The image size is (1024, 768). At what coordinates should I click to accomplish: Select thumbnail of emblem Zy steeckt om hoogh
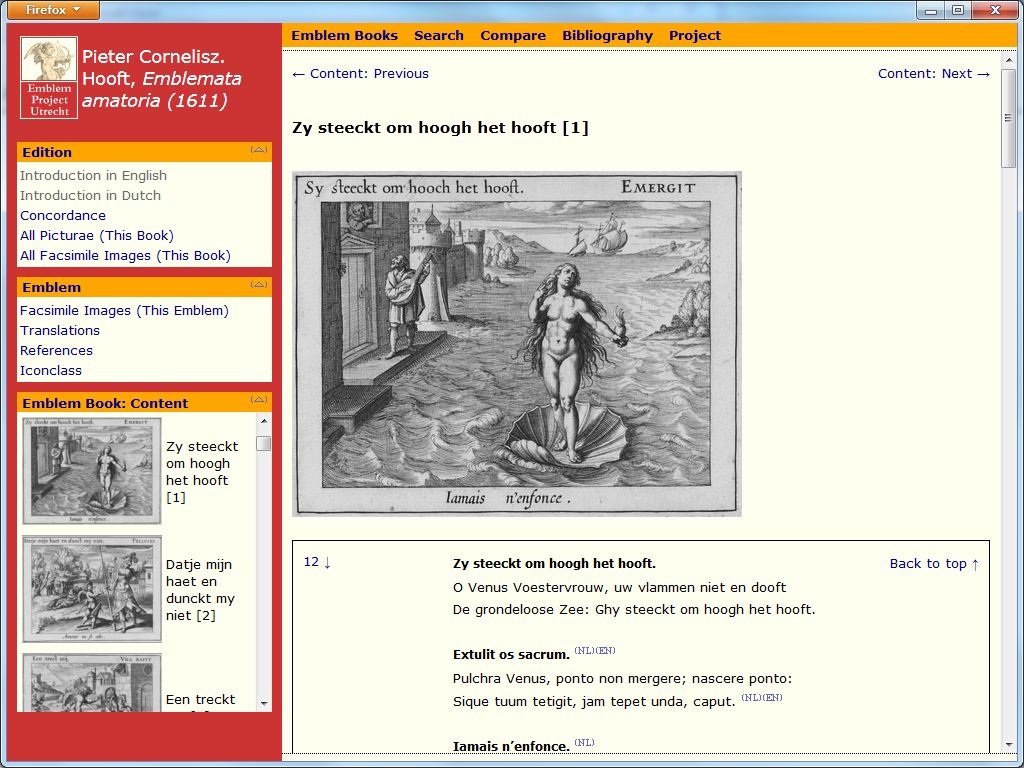[92, 471]
